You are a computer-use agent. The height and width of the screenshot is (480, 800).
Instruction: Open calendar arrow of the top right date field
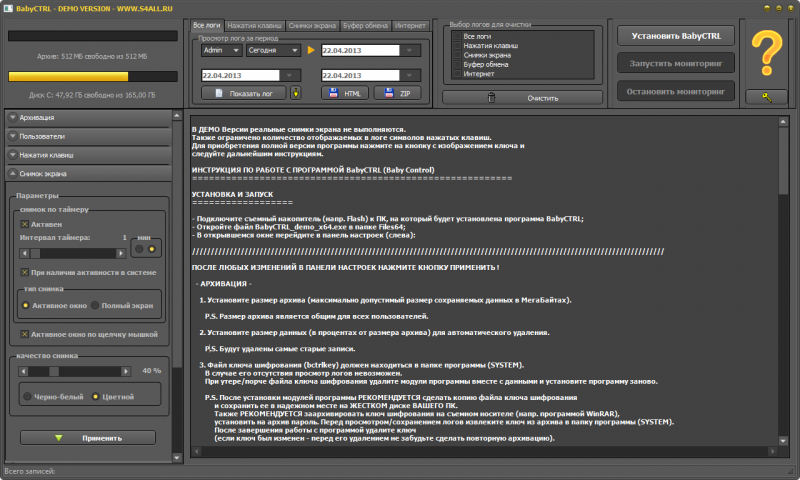[x=409, y=50]
